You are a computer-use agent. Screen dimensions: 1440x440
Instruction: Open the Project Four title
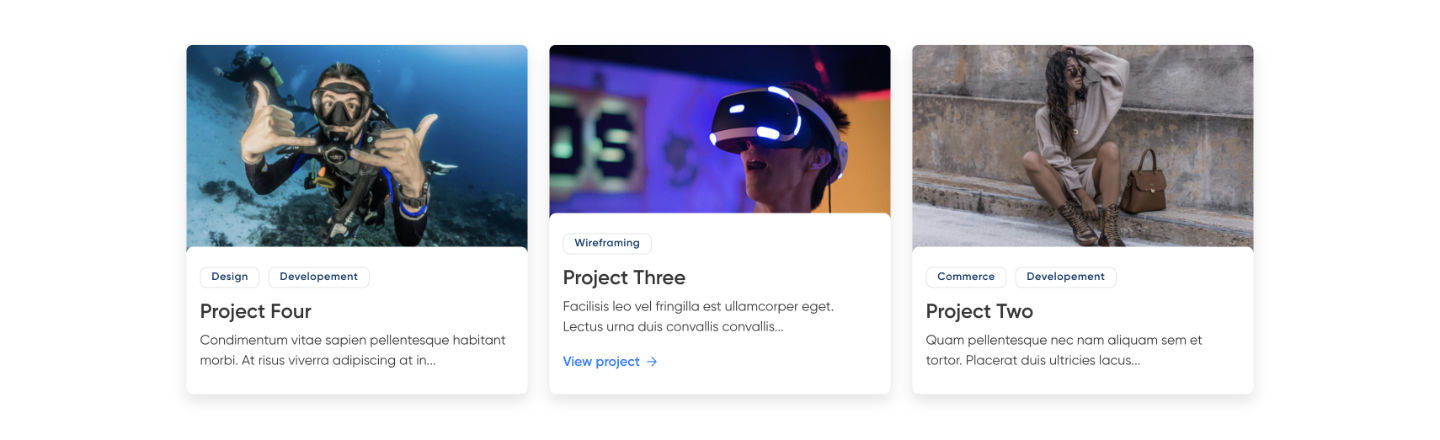tap(256, 311)
